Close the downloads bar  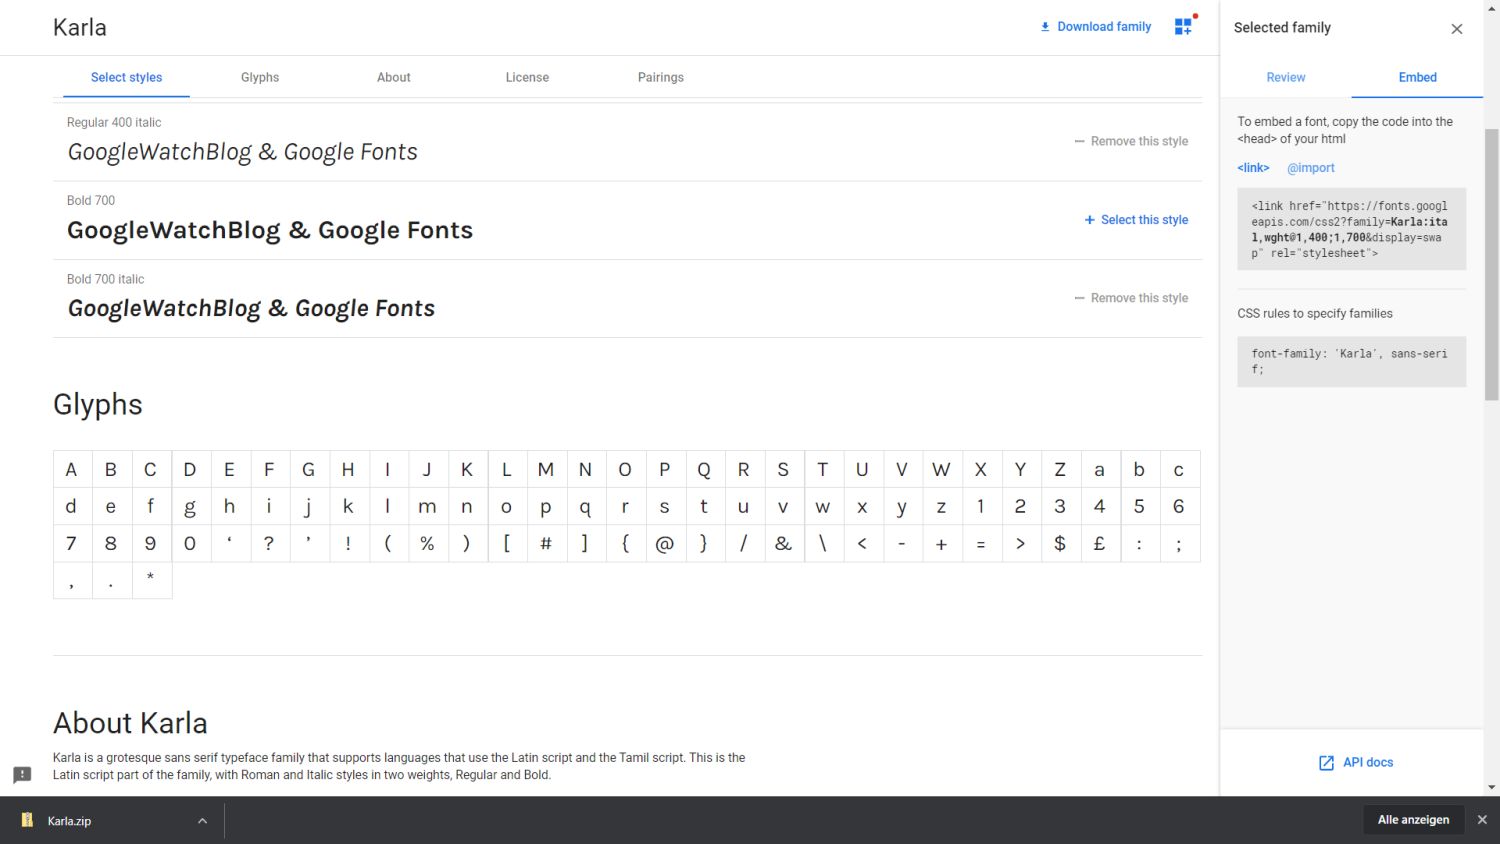pyautogui.click(x=1482, y=820)
